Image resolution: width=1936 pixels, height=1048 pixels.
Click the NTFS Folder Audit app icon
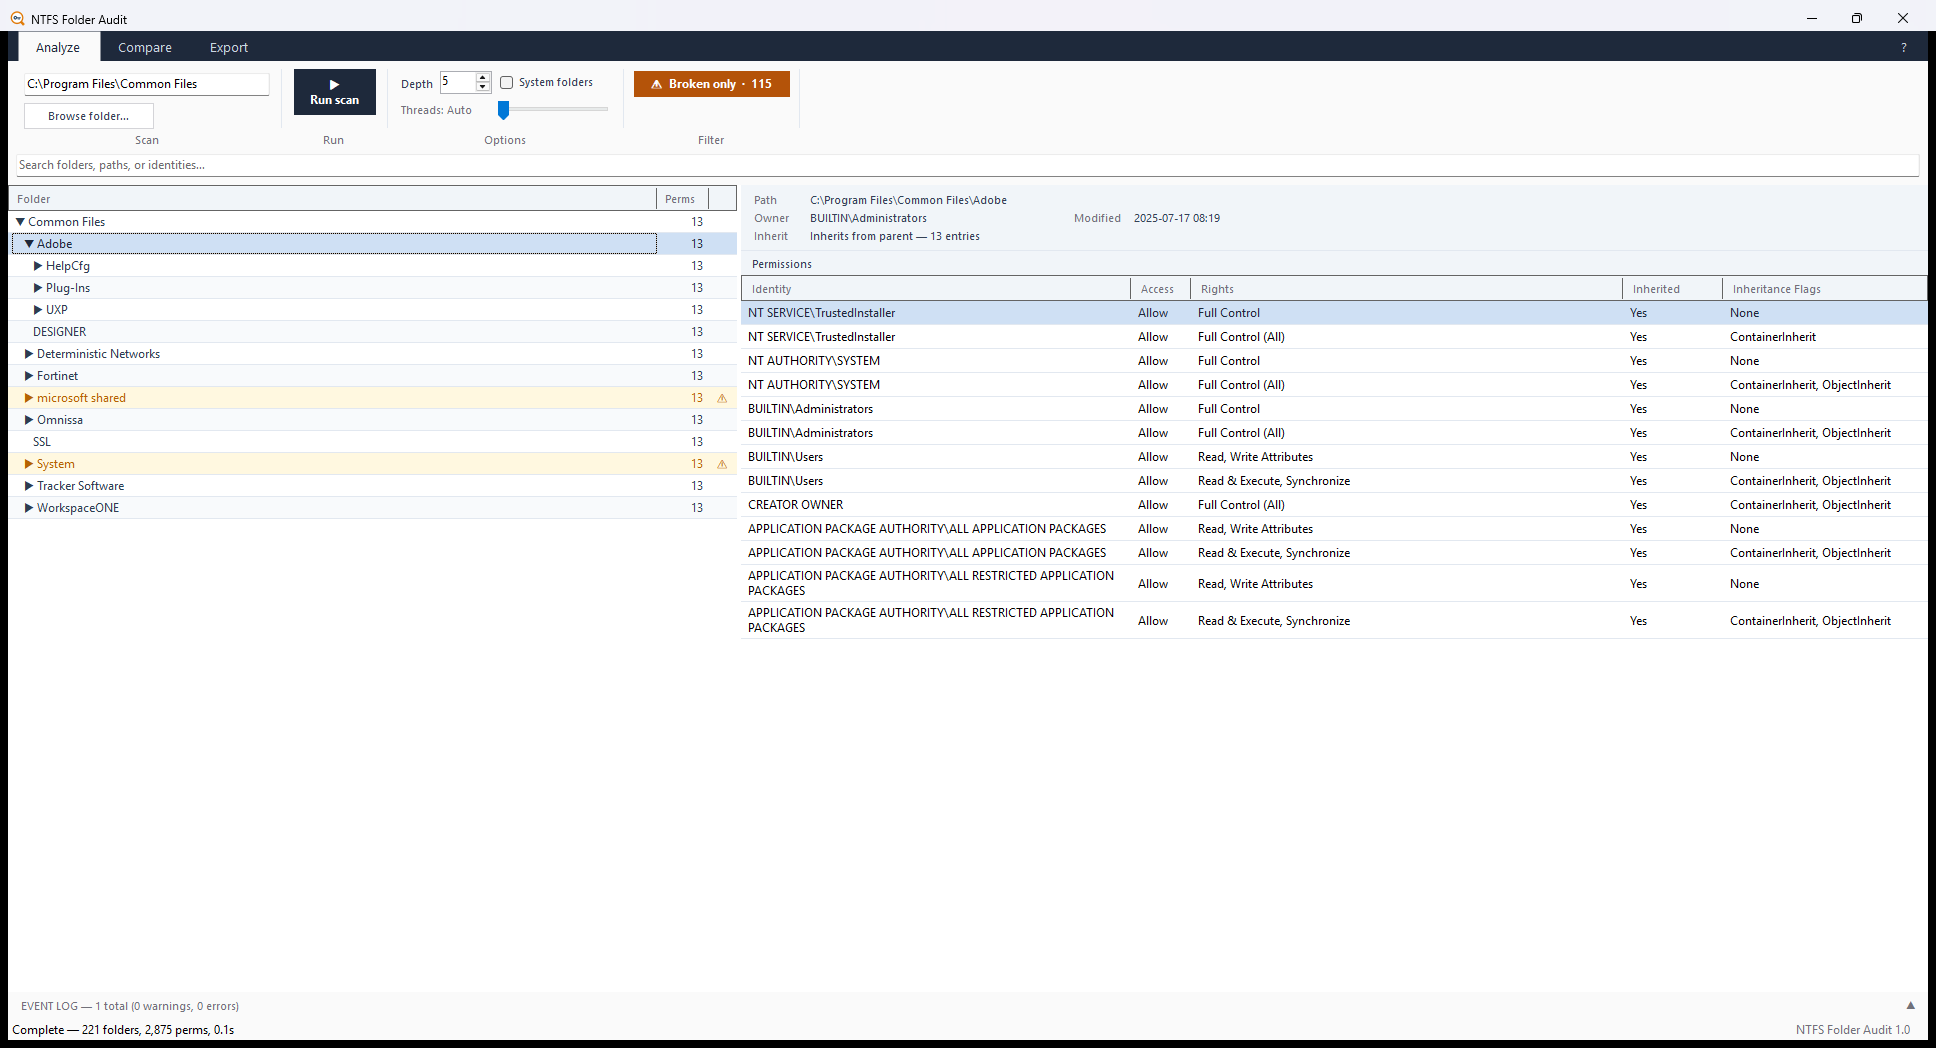click(17, 18)
